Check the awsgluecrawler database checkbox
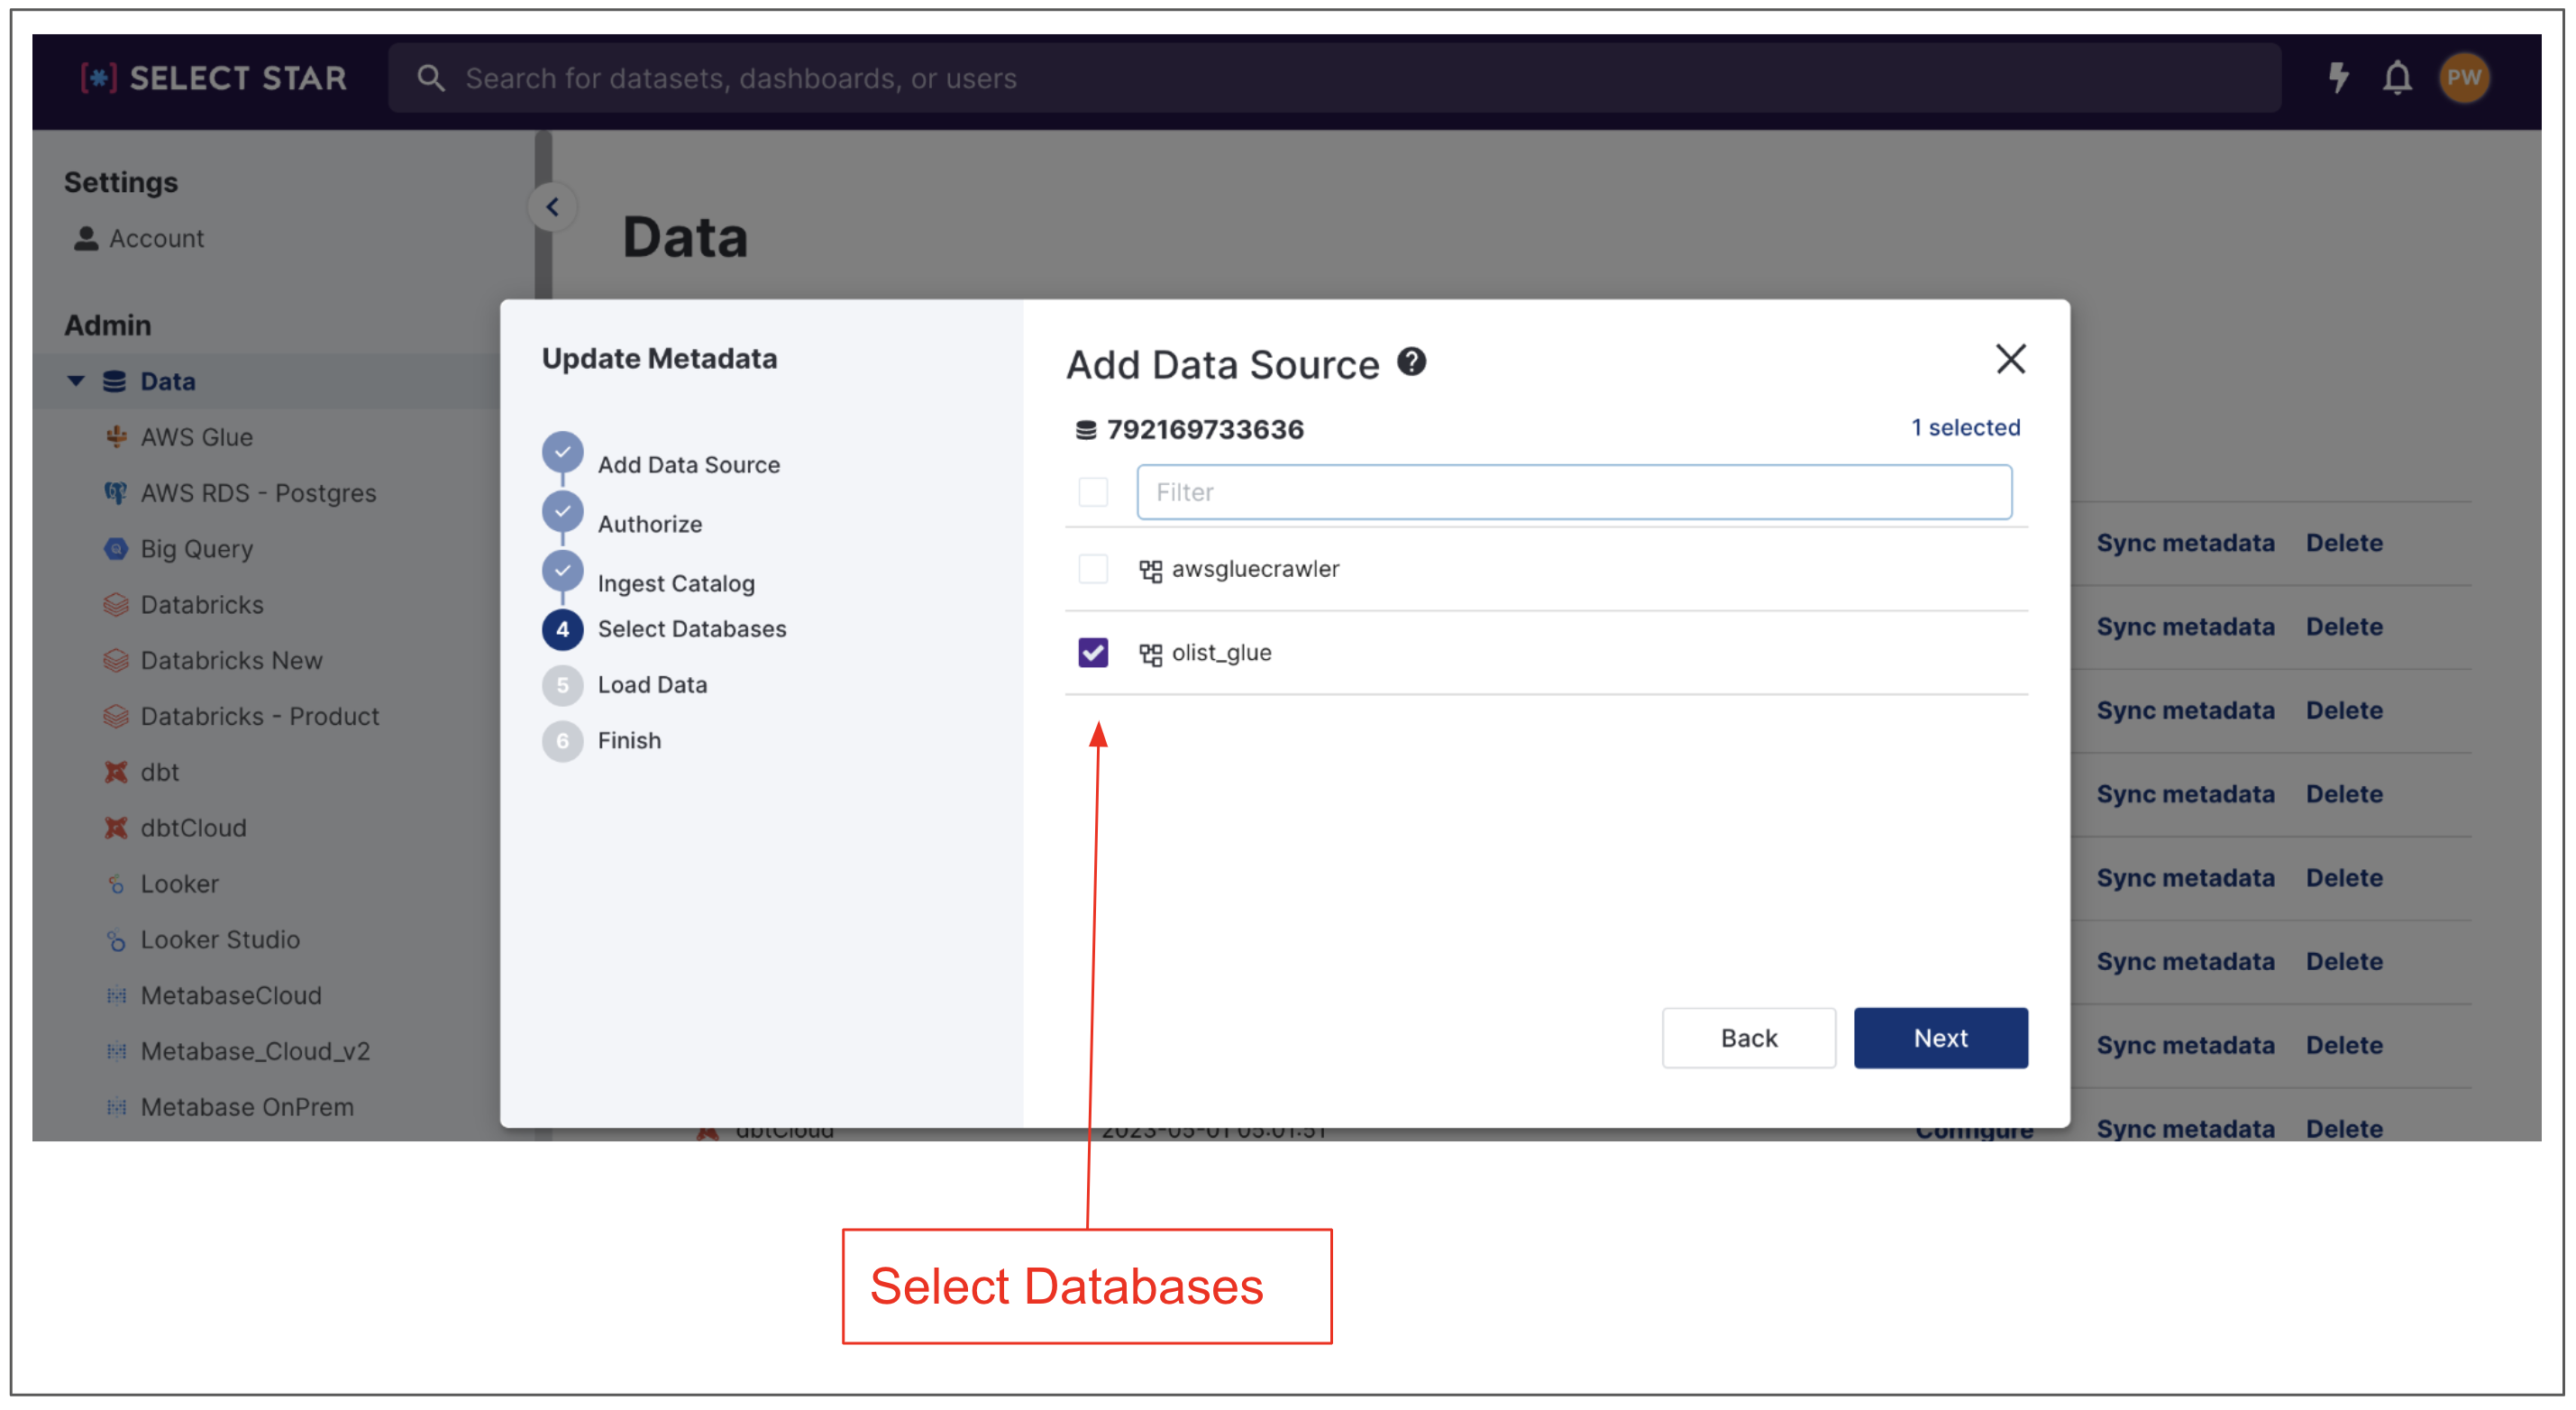The image size is (2576, 1410). point(1093,569)
